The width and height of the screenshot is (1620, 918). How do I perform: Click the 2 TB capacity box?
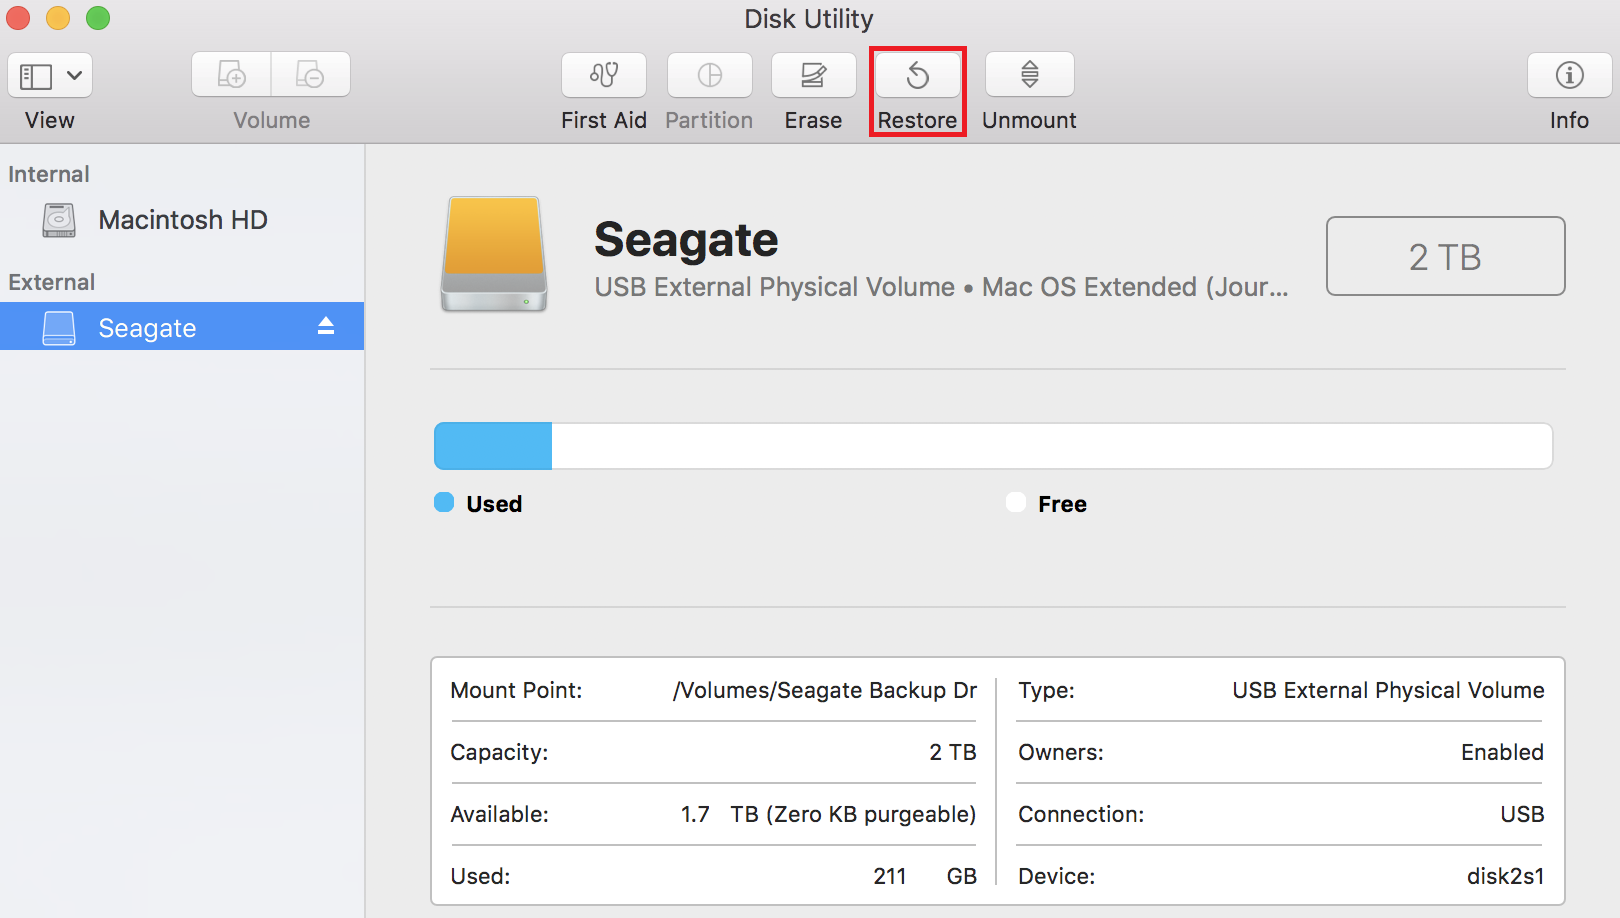click(x=1446, y=256)
